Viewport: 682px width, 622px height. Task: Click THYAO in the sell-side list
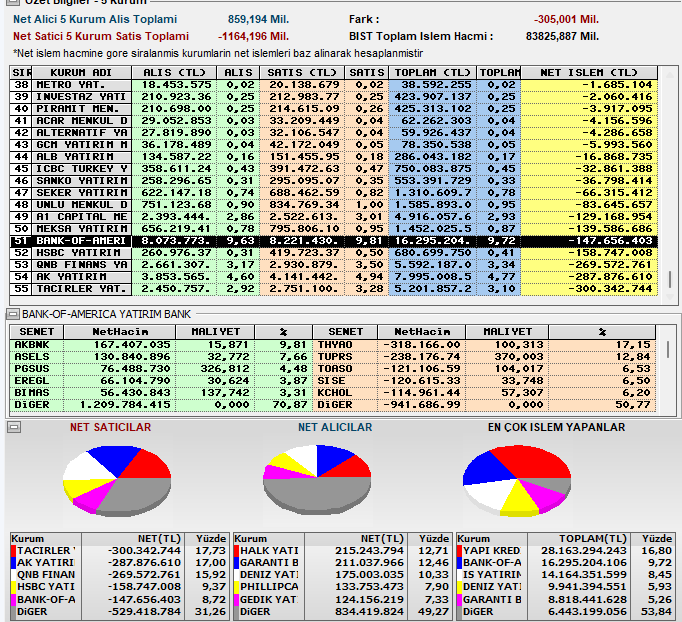point(335,345)
